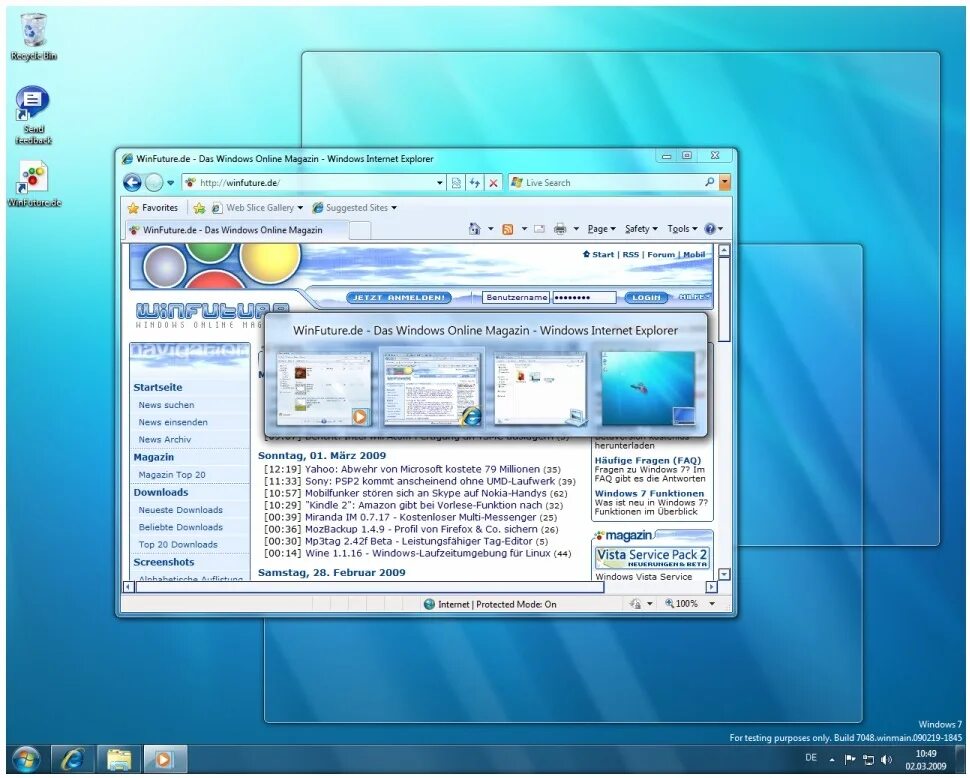
Task: Open the Help question mark menu
Action: (x=713, y=229)
